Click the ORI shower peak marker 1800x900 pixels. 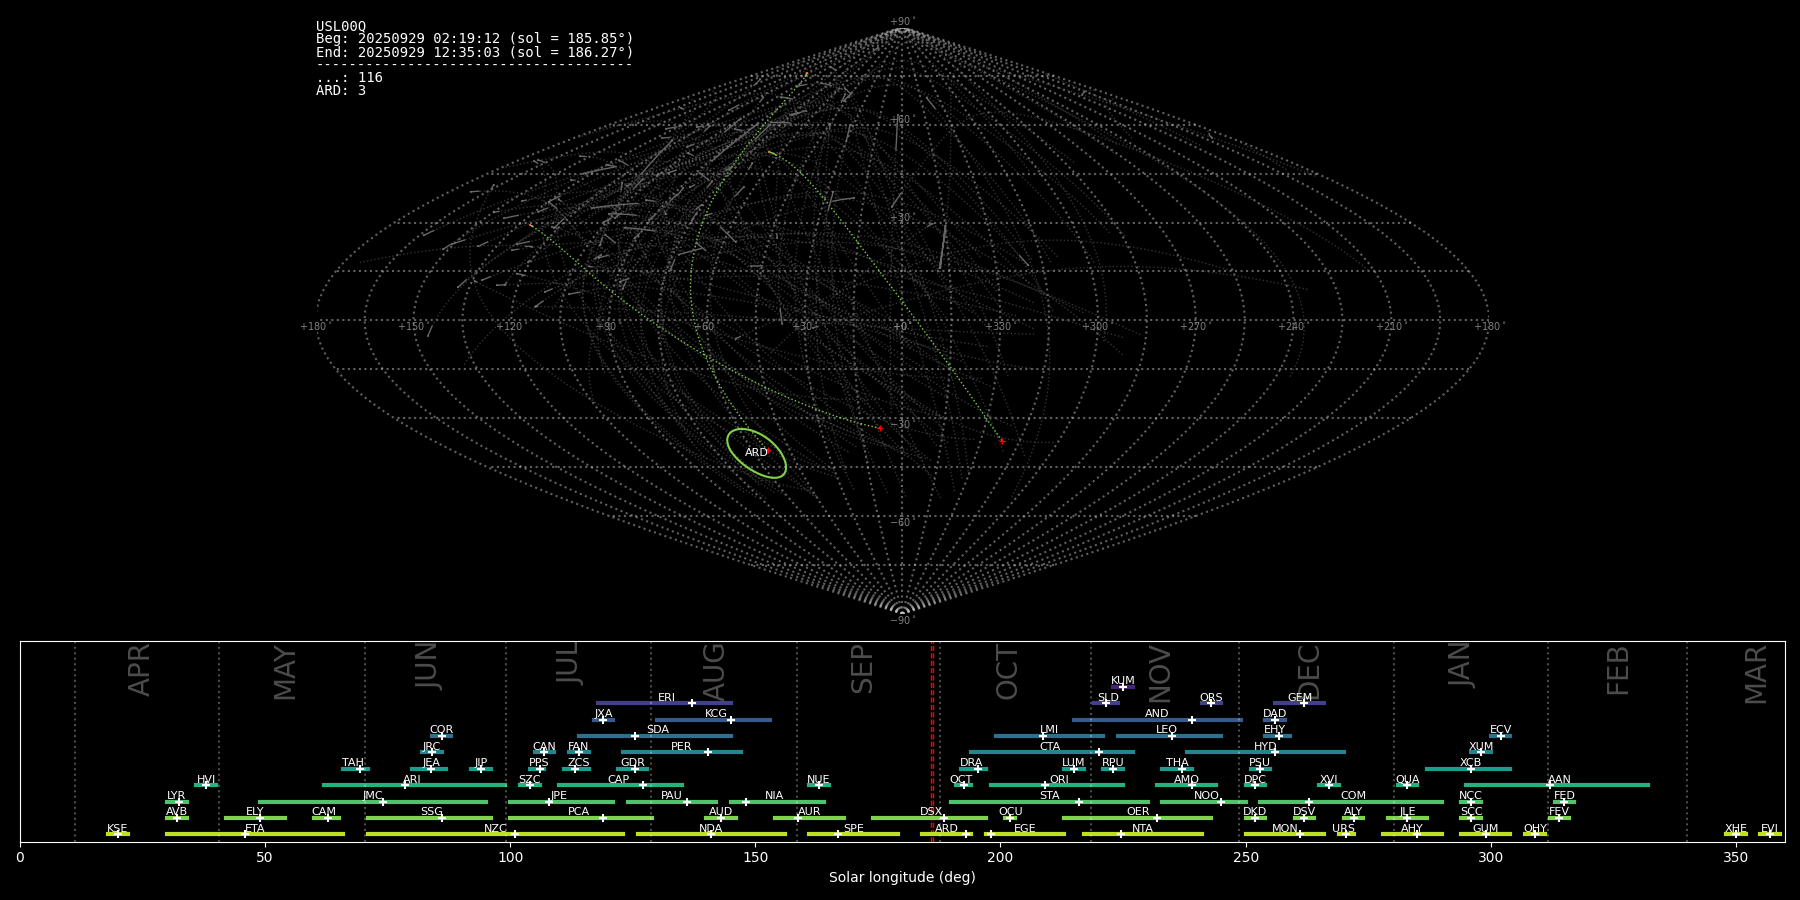1045,785
